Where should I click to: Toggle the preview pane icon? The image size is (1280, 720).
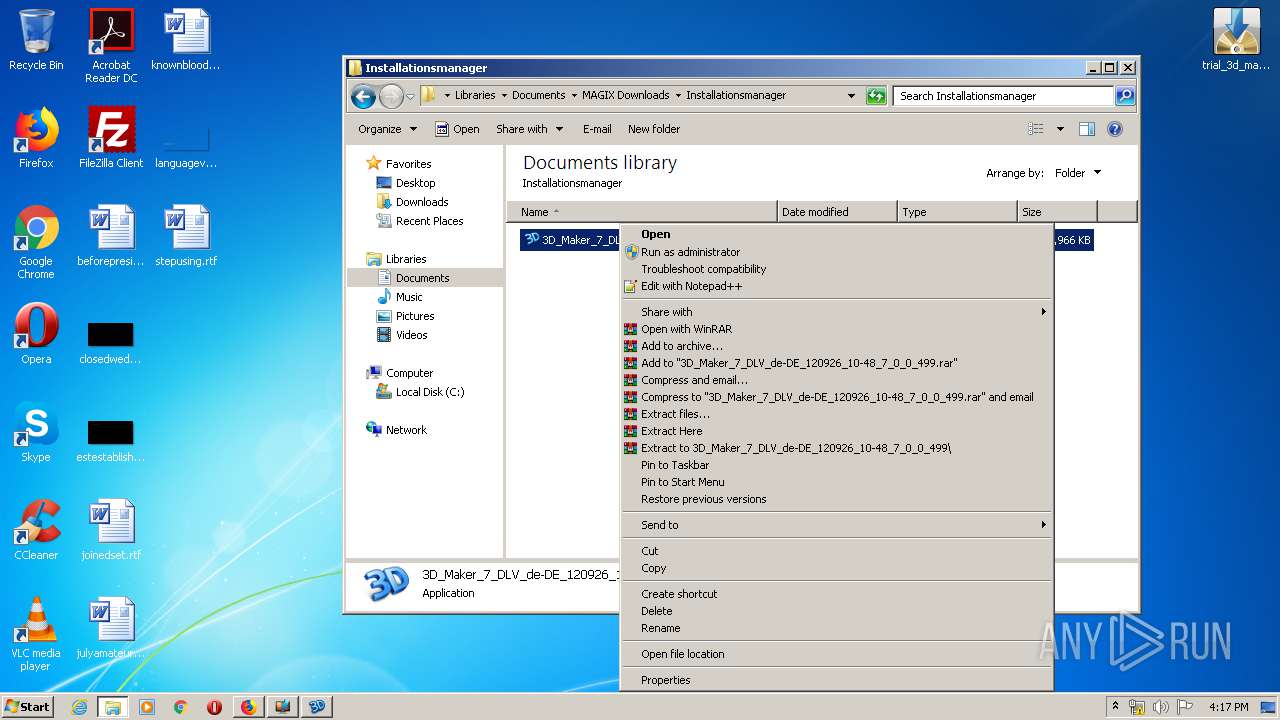pyautogui.click(x=1087, y=129)
